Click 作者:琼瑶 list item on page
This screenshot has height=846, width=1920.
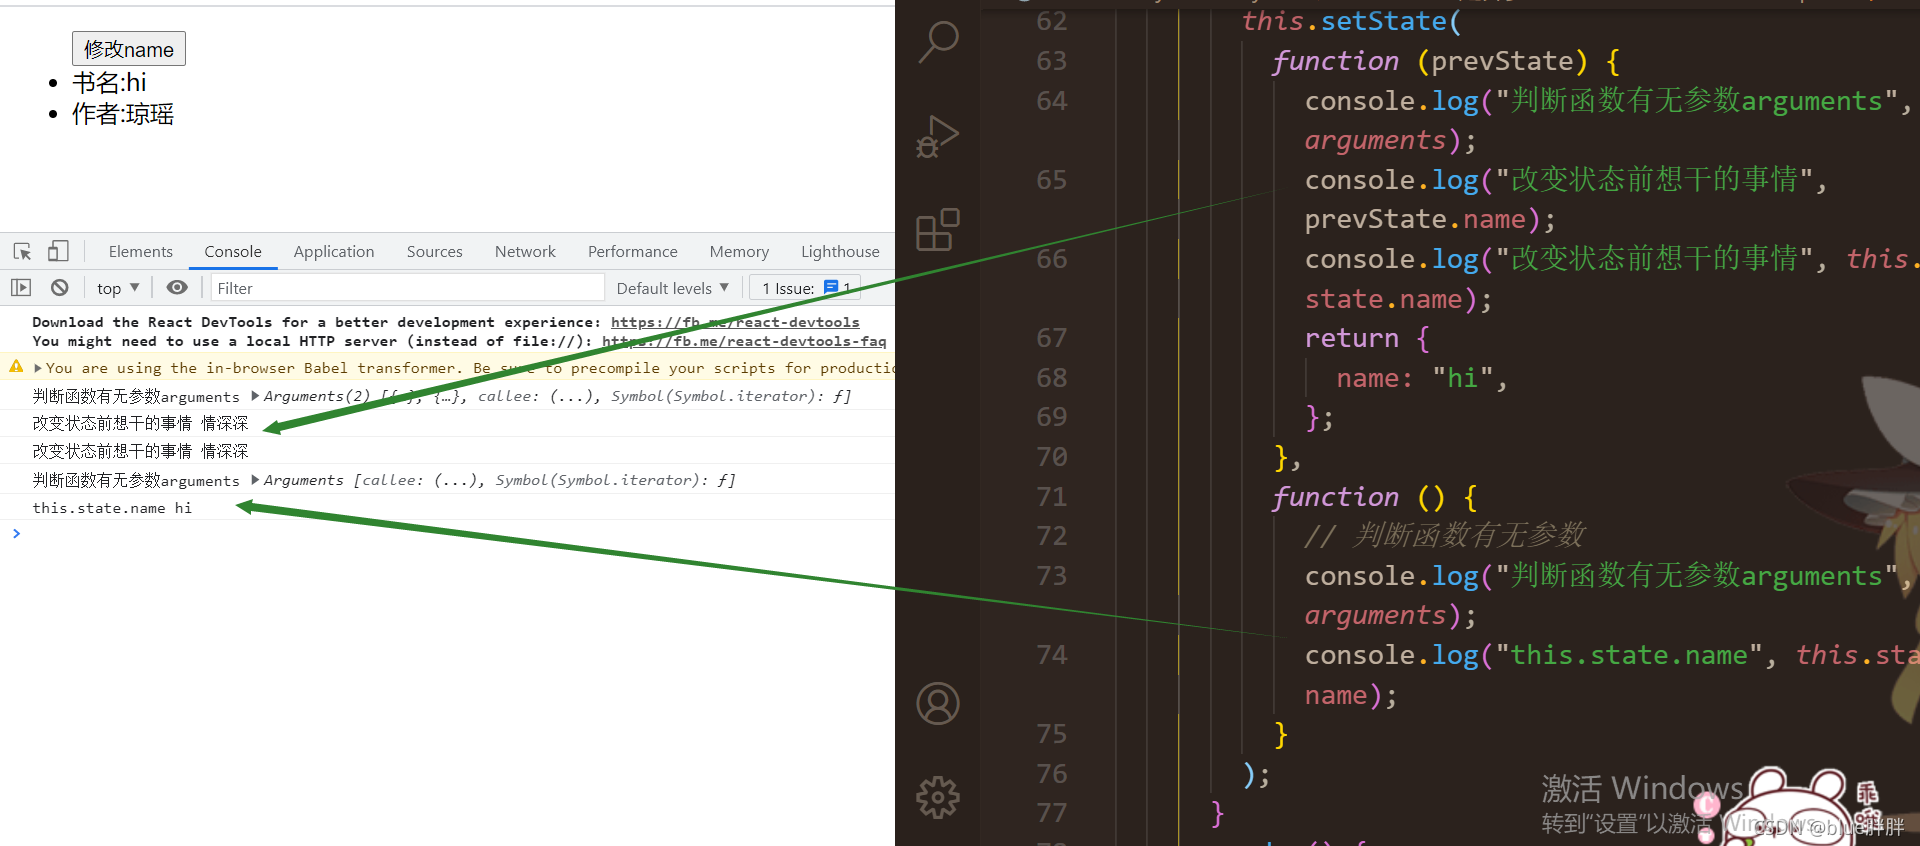(123, 115)
